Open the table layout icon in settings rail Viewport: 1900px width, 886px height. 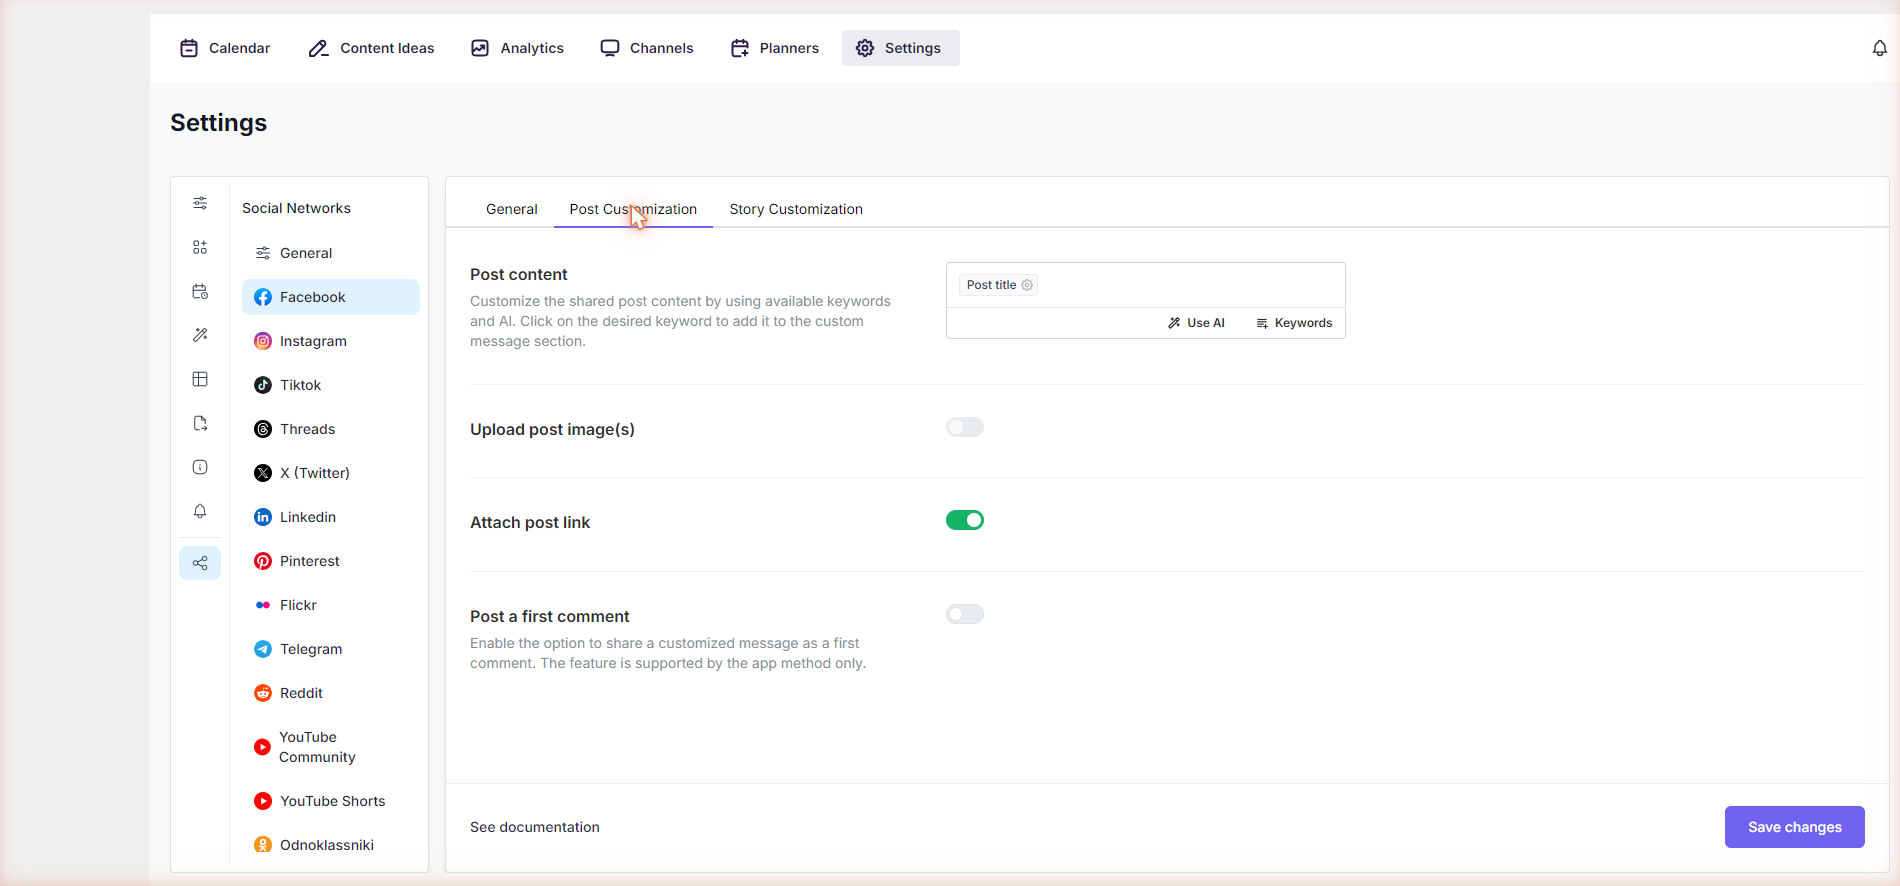200,379
